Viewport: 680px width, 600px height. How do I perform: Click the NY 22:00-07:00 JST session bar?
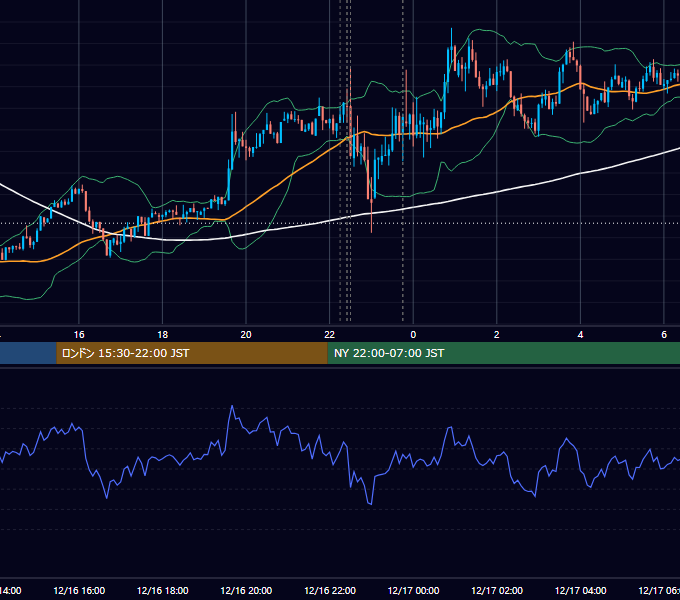[503, 353]
